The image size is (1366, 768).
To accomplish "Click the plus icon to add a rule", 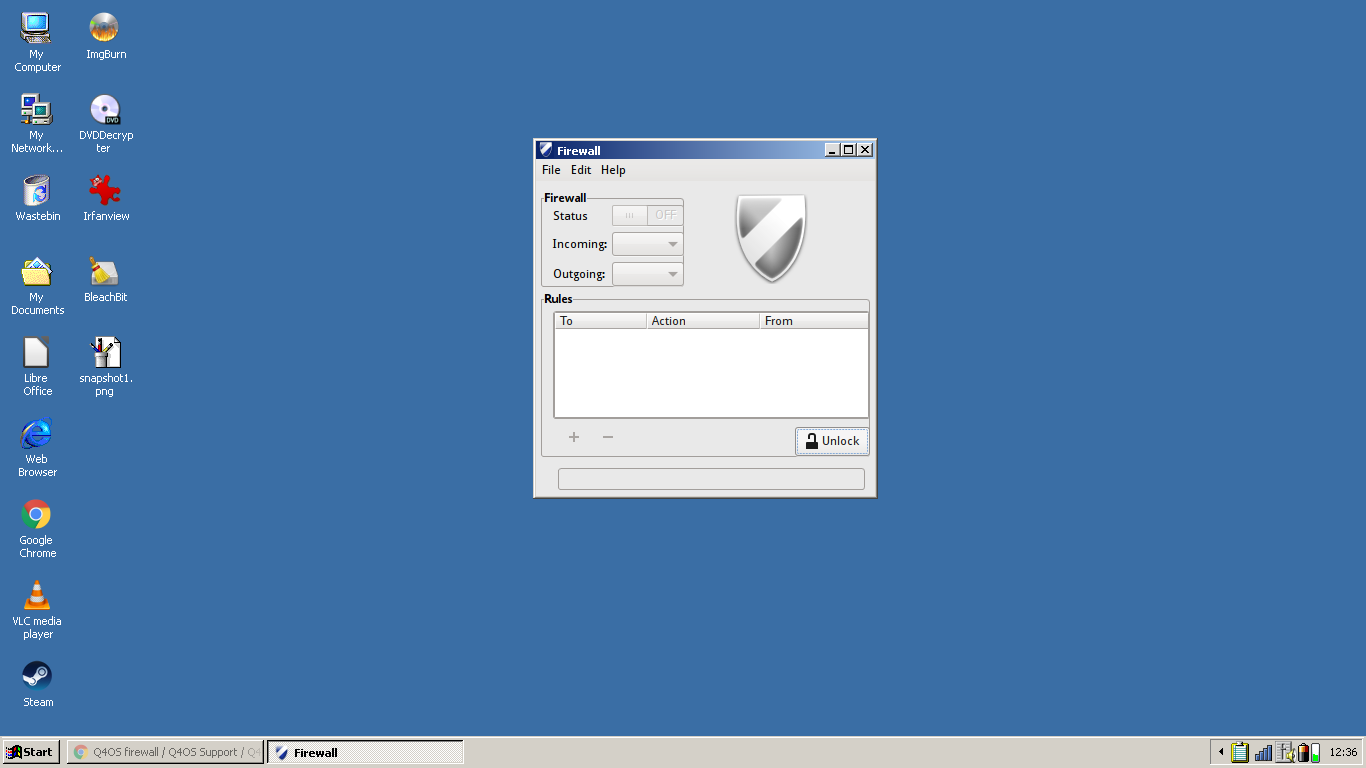I will pyautogui.click(x=574, y=437).
